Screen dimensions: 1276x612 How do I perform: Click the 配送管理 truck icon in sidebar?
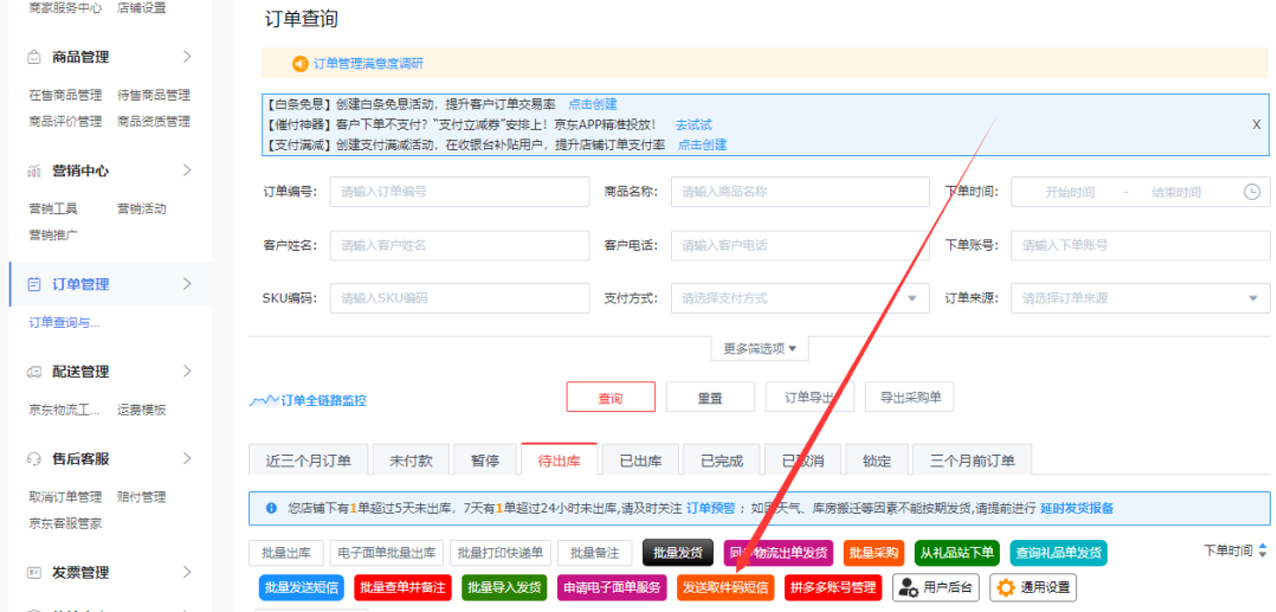point(34,372)
